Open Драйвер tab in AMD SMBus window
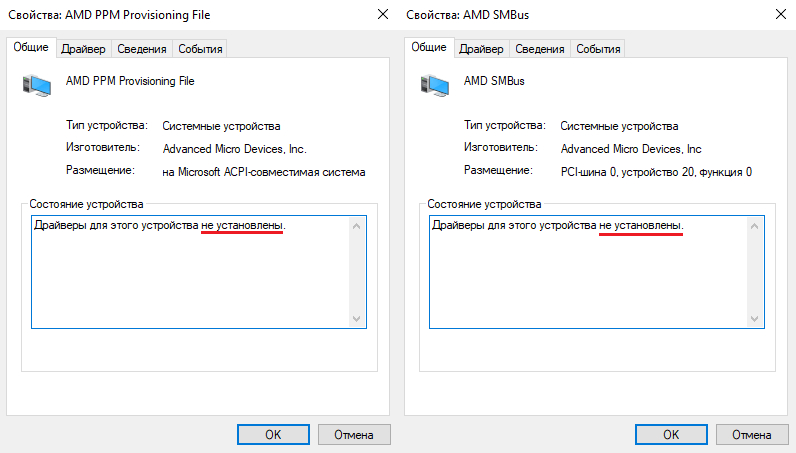The width and height of the screenshot is (796, 453). coord(481,49)
